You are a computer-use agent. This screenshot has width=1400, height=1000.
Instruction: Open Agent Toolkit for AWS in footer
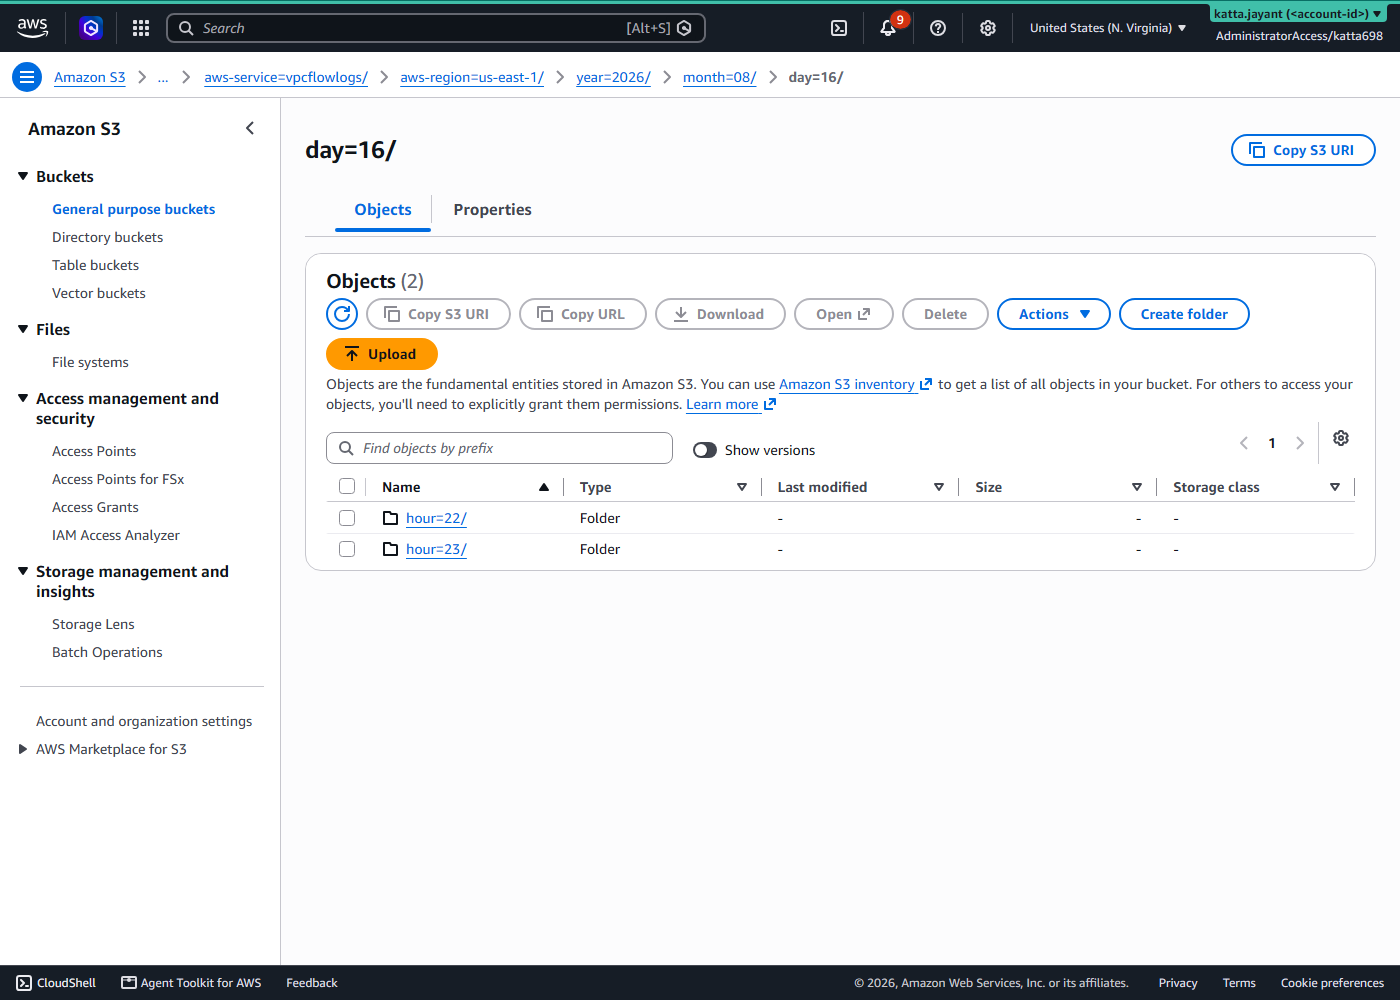click(x=191, y=983)
